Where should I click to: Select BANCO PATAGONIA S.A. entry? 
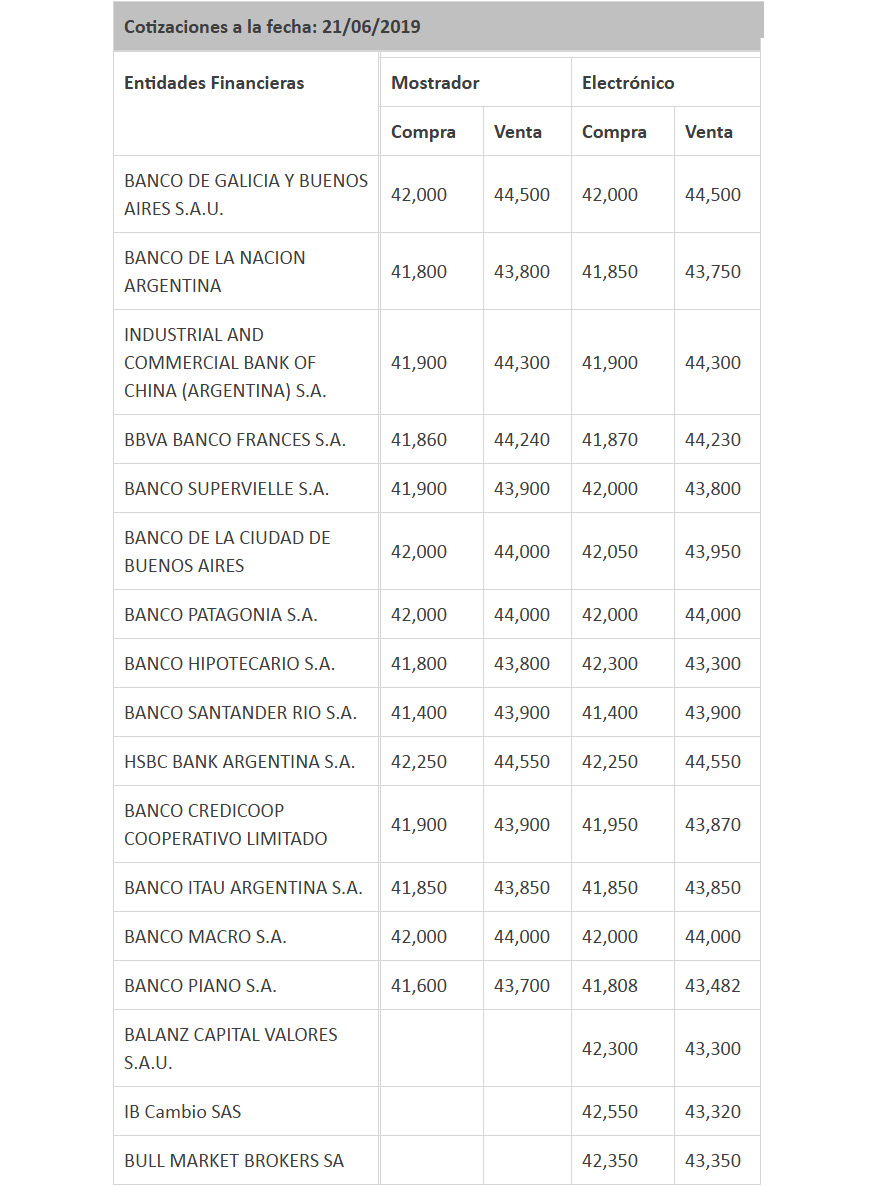coord(221,615)
